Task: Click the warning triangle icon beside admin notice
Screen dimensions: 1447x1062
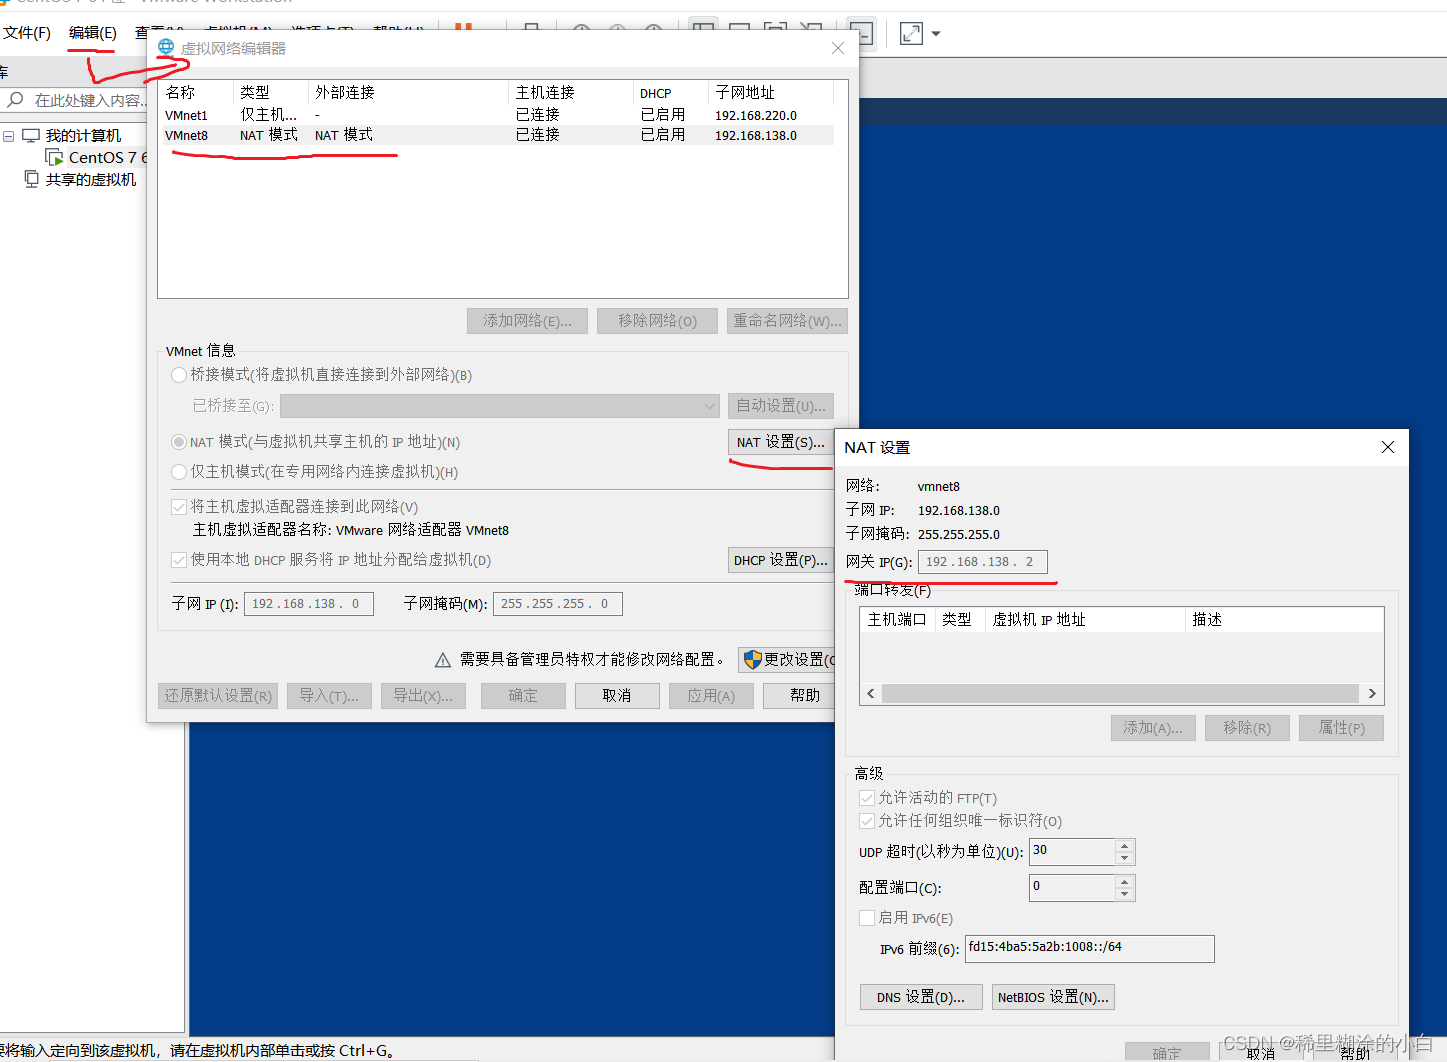Action: [443, 660]
